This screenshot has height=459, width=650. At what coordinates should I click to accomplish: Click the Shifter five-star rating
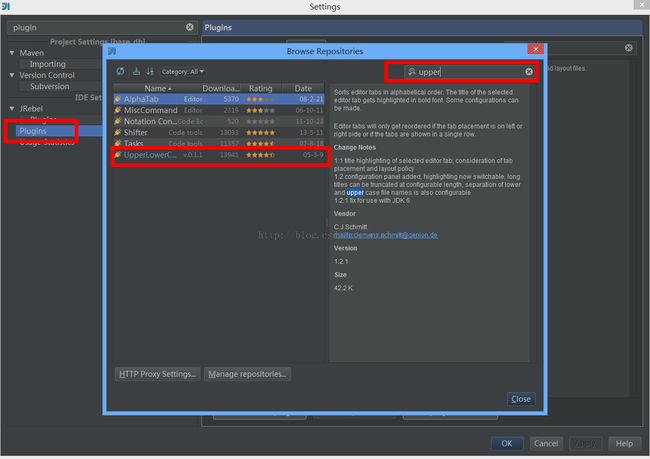[260, 133]
